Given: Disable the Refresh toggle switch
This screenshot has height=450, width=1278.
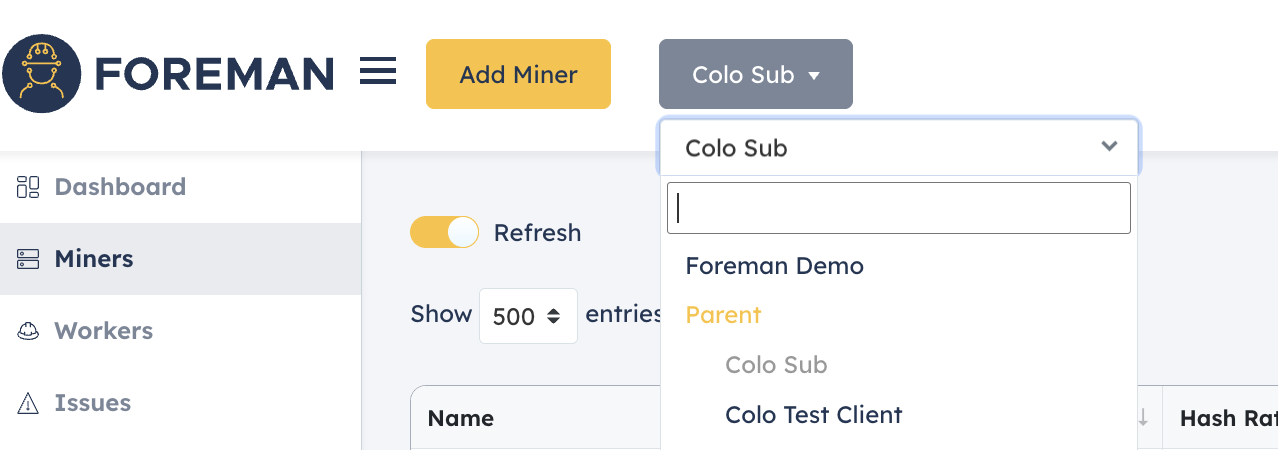Looking at the screenshot, I should (x=445, y=232).
